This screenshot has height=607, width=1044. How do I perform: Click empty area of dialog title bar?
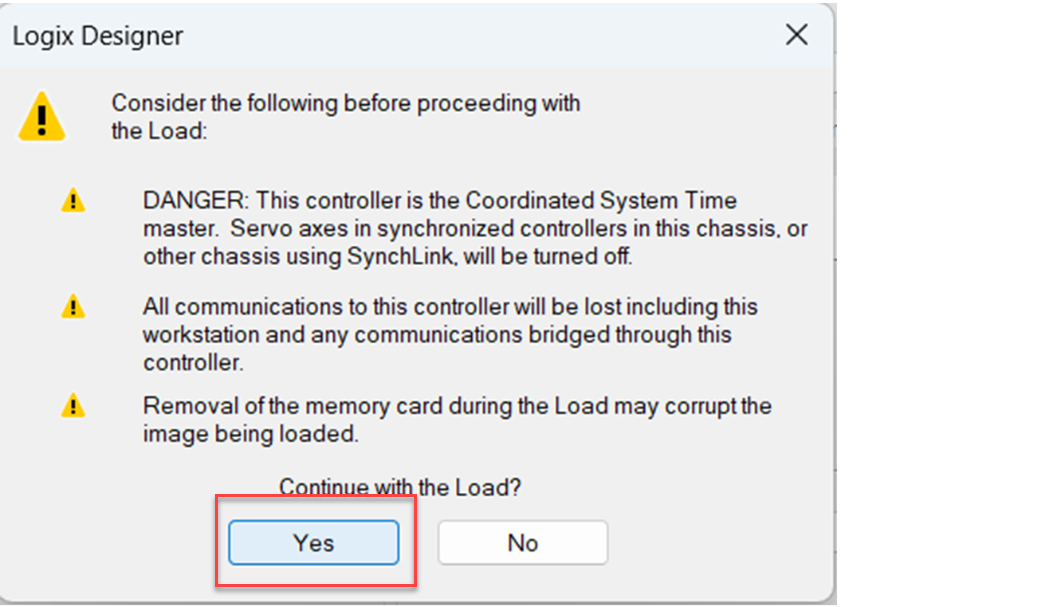click(480, 37)
